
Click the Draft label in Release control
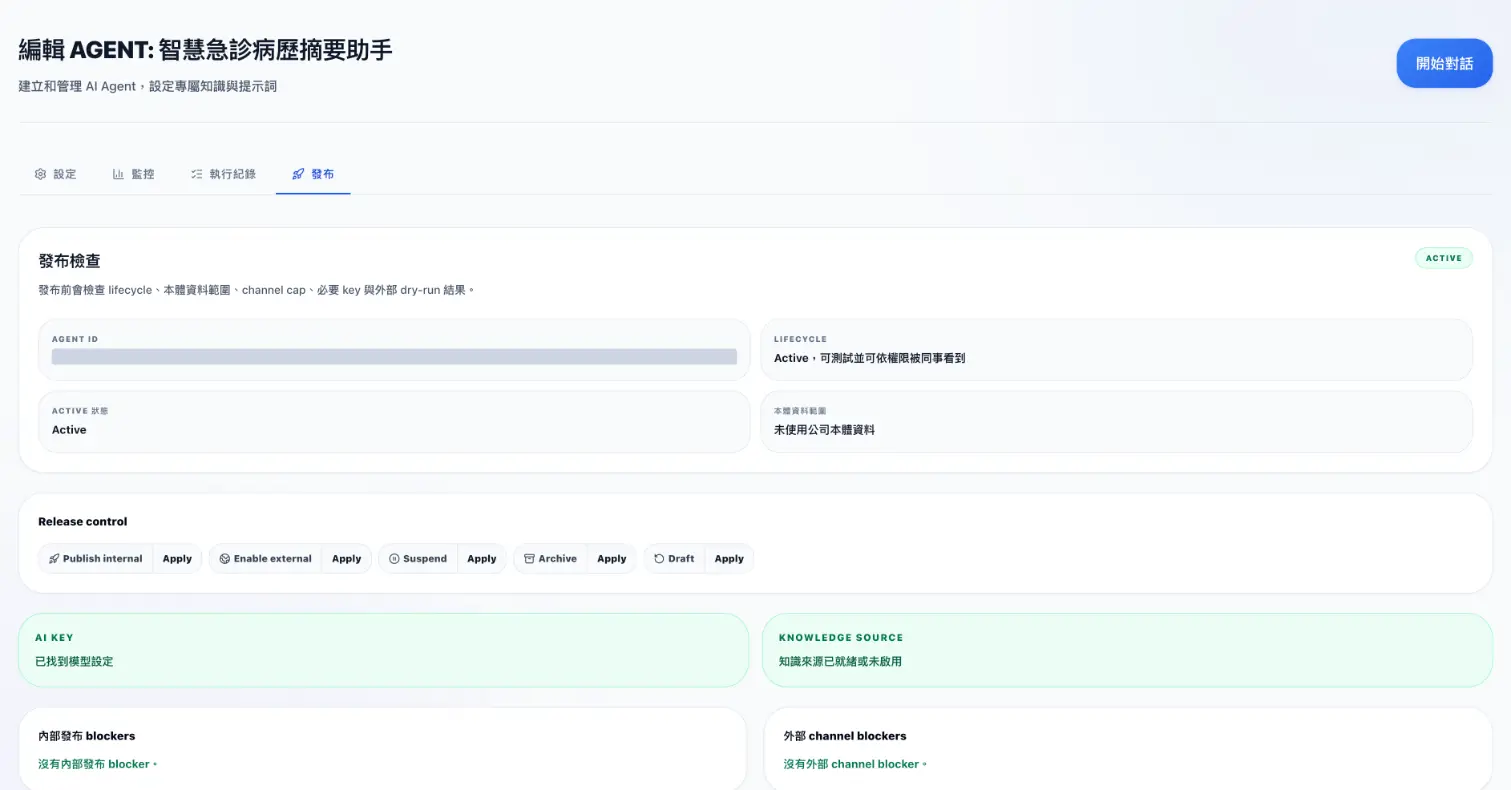pyautogui.click(x=681, y=559)
